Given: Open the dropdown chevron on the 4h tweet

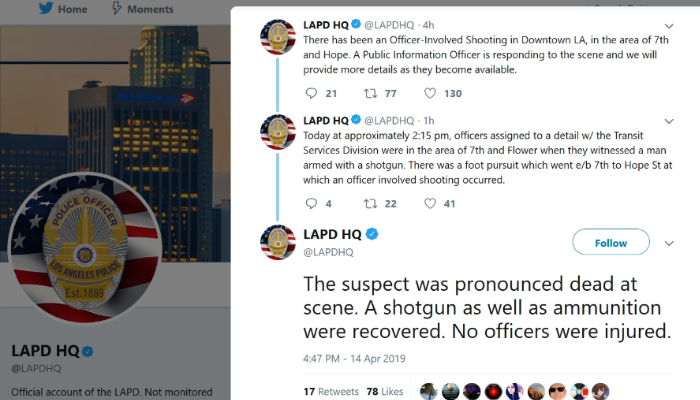Looking at the screenshot, I should click(x=669, y=26).
